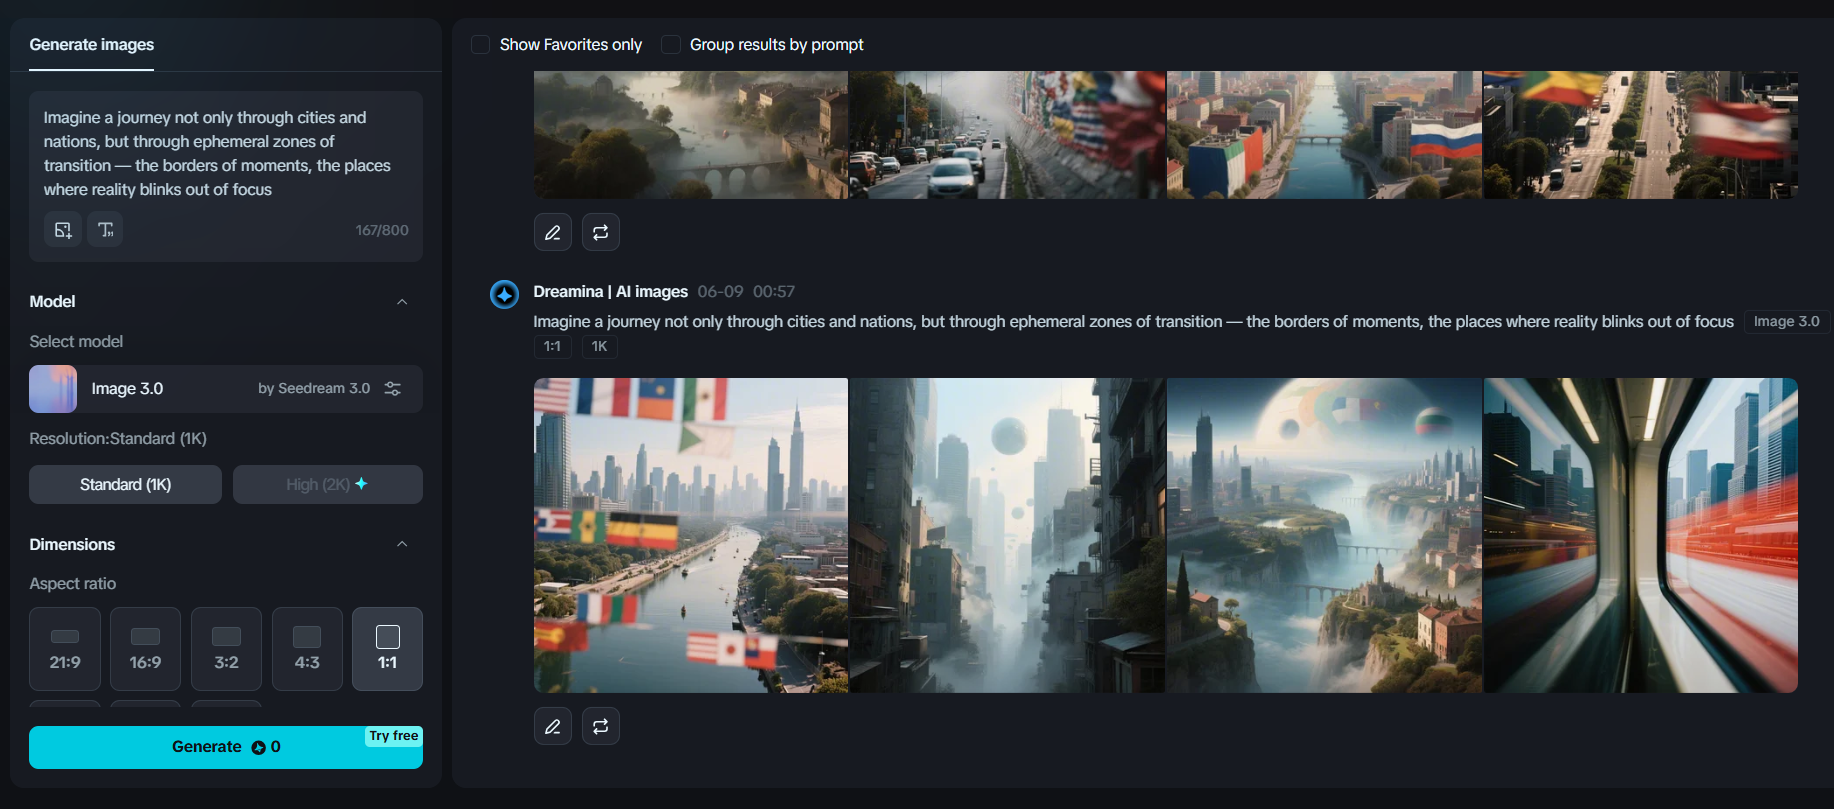Collapse the Dimensions section chevron

pos(402,545)
